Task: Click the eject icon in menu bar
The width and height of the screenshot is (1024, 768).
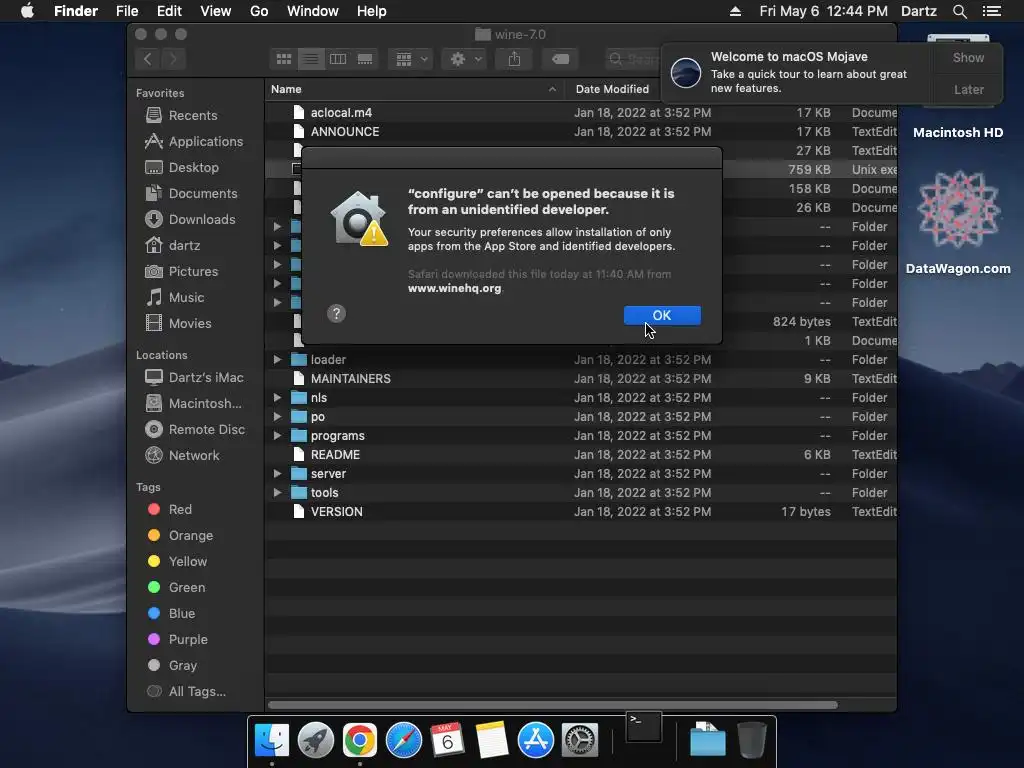Action: pyautogui.click(x=735, y=11)
